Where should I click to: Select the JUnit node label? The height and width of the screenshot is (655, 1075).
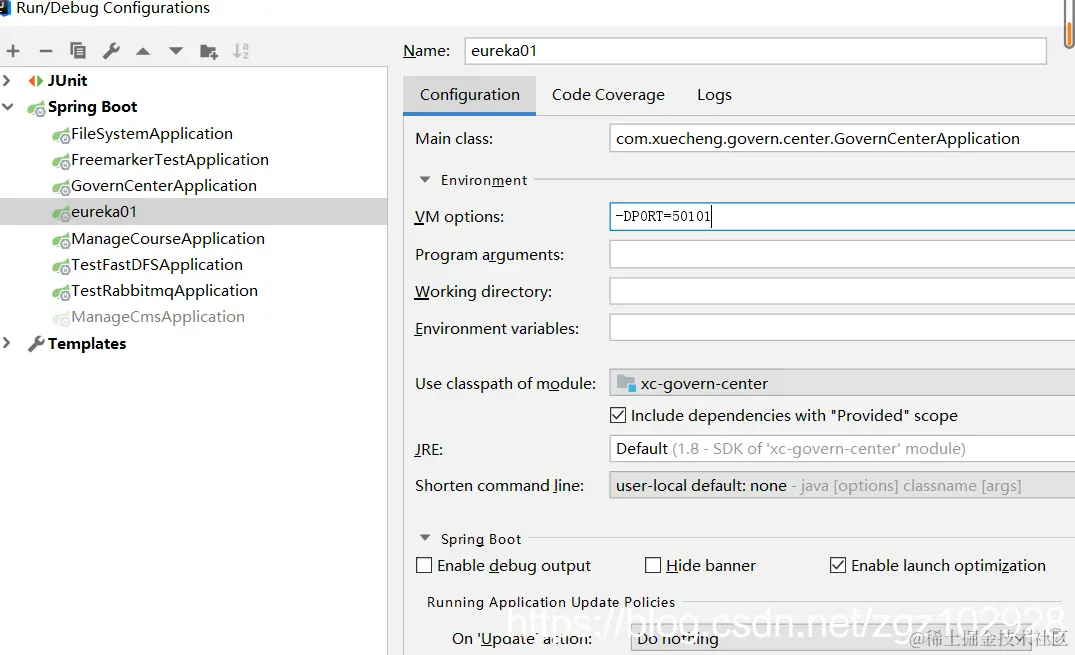[x=67, y=81]
